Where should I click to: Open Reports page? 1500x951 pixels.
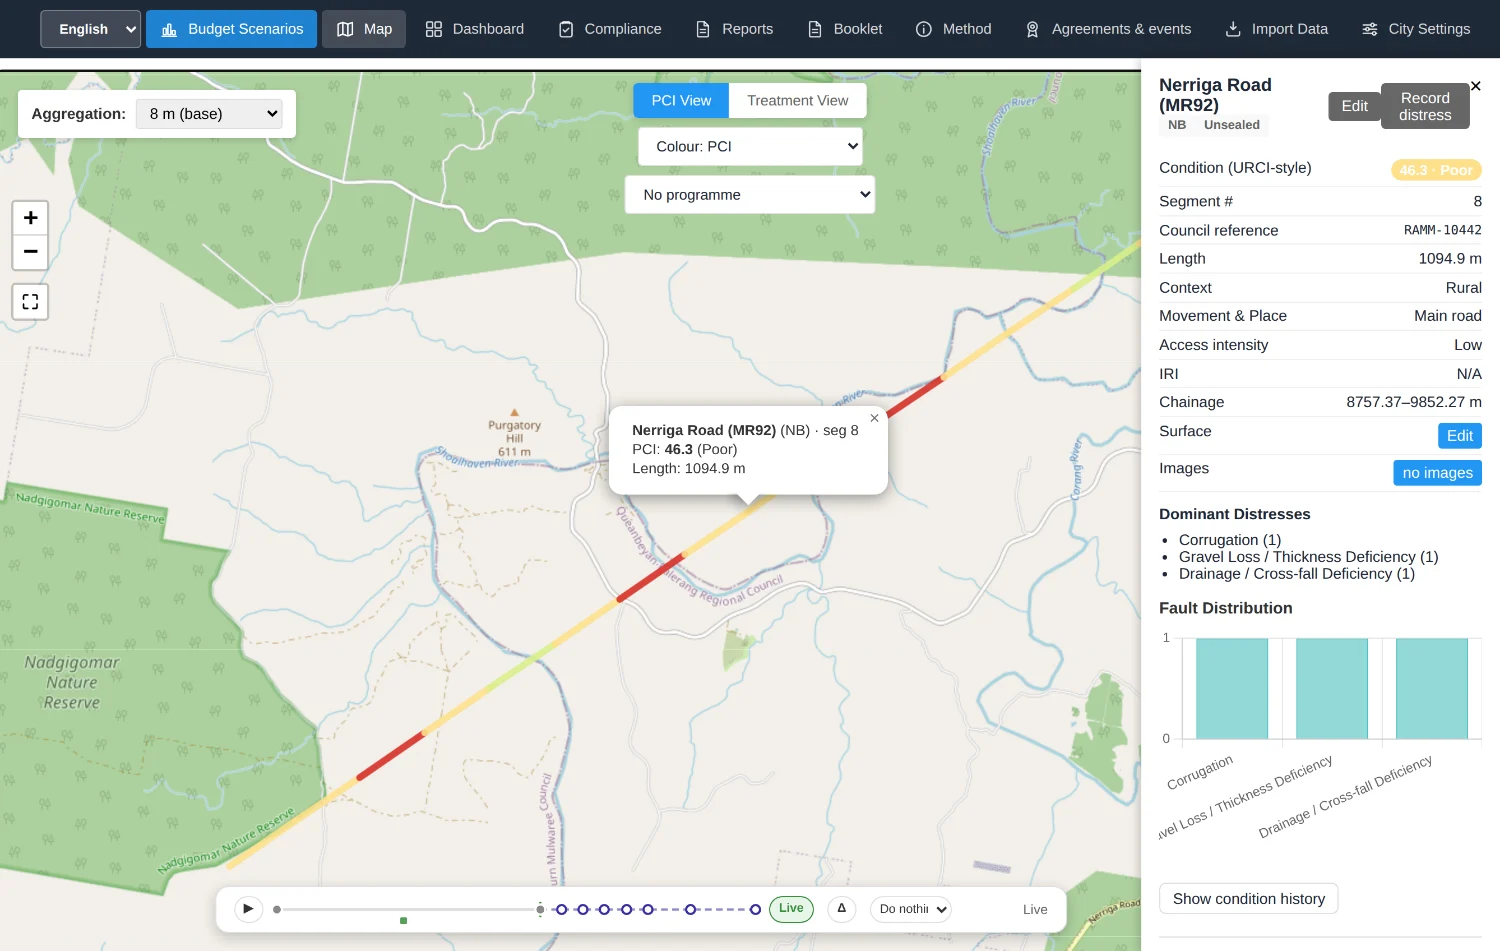pyautogui.click(x=734, y=29)
